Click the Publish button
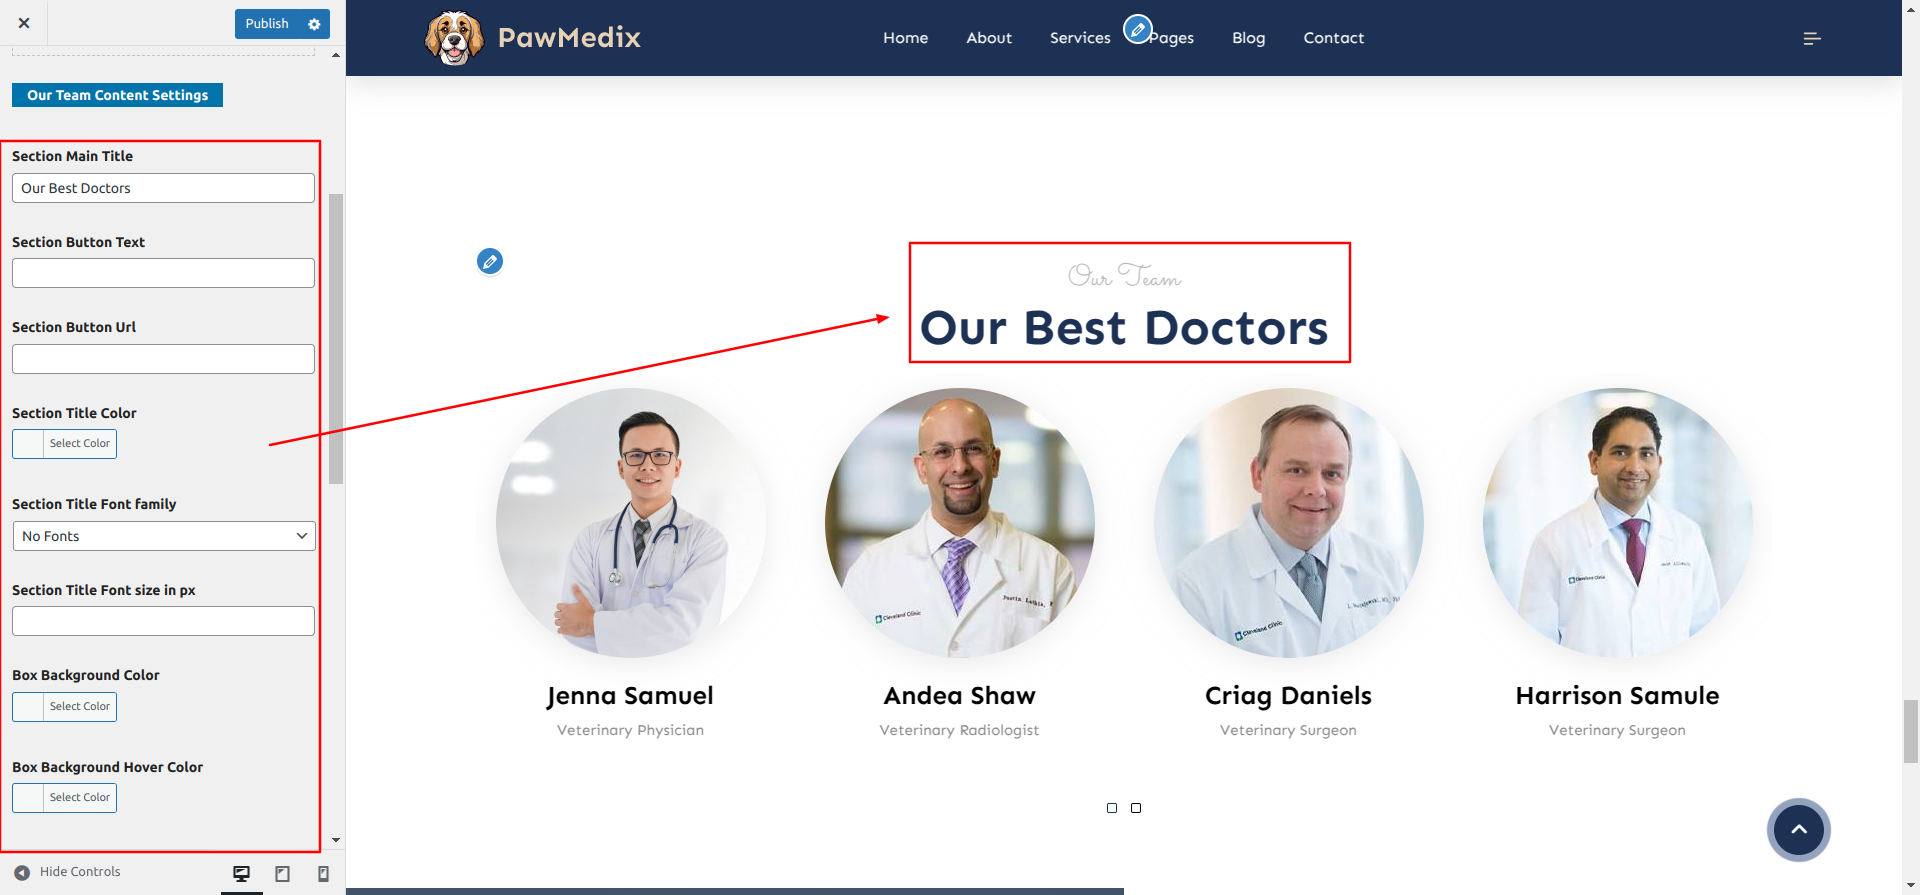Screen dimensions: 1920x895 (x=267, y=24)
